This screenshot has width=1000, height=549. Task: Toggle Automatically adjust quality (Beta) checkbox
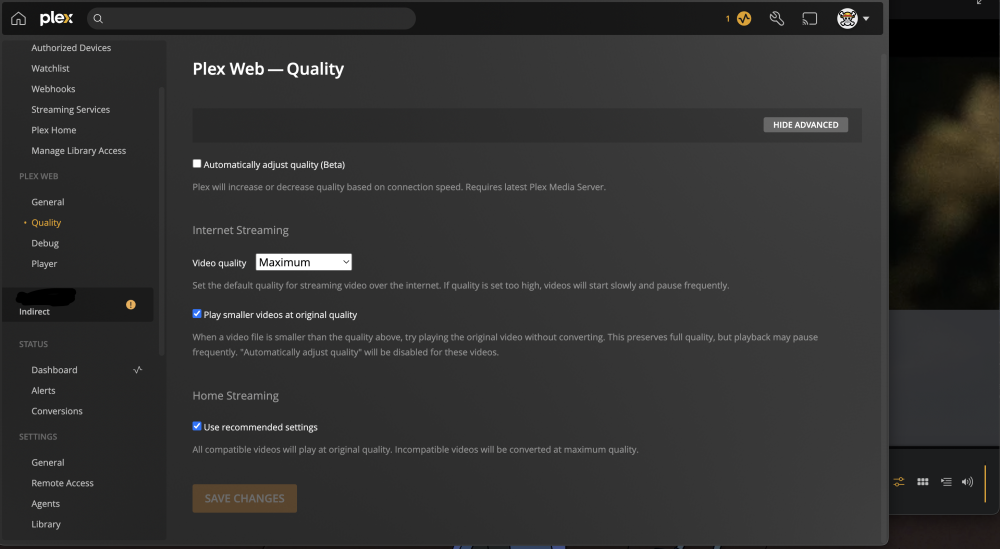click(197, 164)
